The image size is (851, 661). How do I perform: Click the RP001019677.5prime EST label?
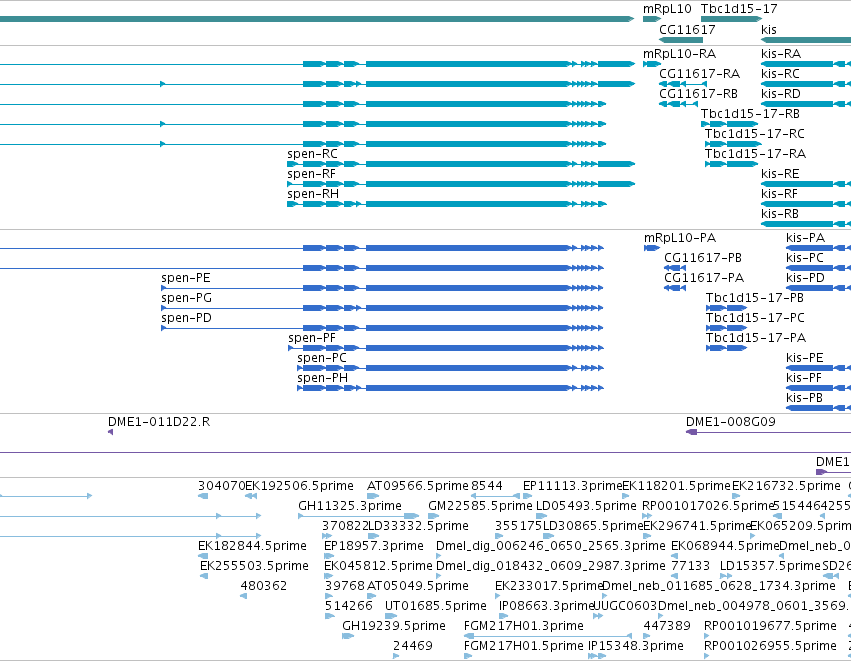point(770,626)
